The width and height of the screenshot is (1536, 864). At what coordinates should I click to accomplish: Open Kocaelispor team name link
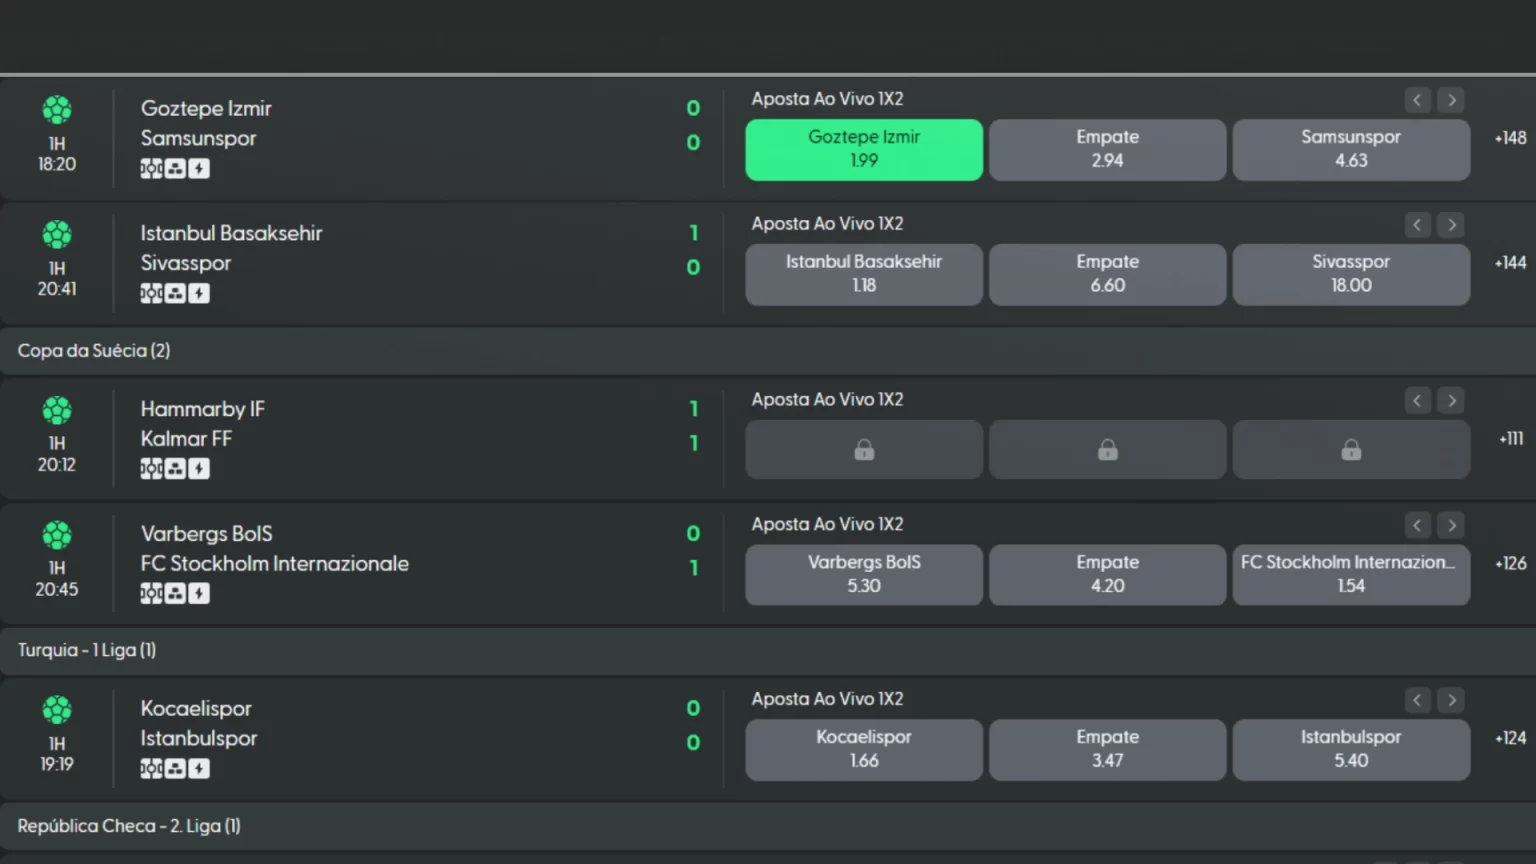196,708
